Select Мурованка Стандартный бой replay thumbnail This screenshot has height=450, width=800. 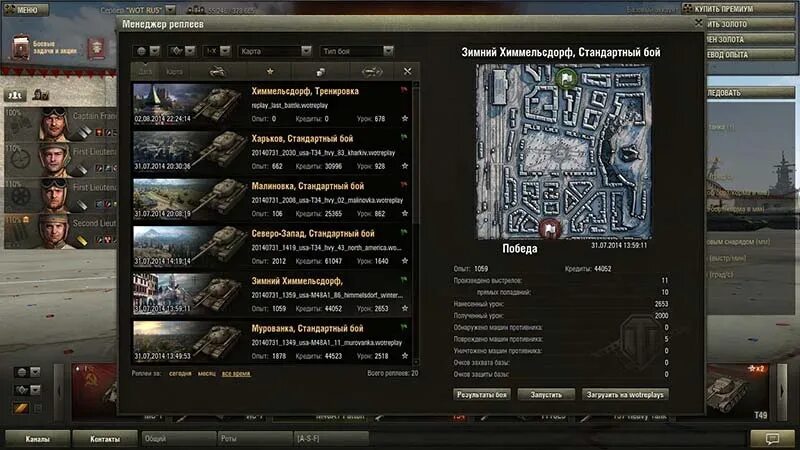click(188, 341)
